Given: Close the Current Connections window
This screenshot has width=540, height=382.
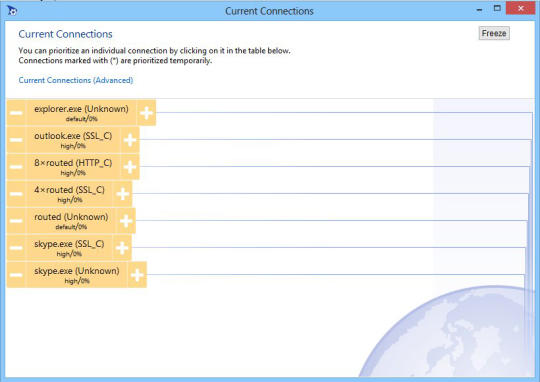Looking at the screenshot, I should pyautogui.click(x=521, y=8).
